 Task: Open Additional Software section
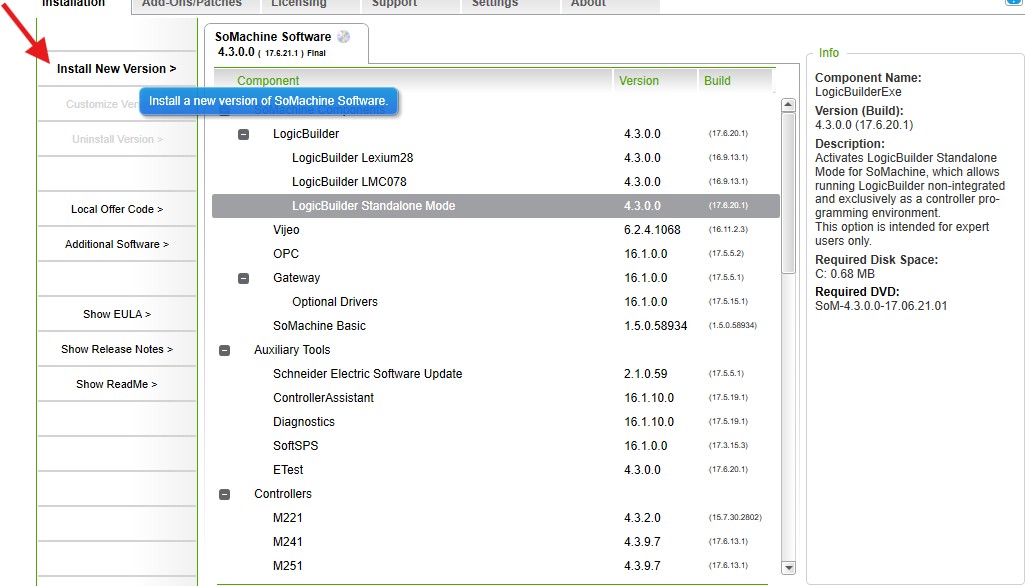[117, 244]
